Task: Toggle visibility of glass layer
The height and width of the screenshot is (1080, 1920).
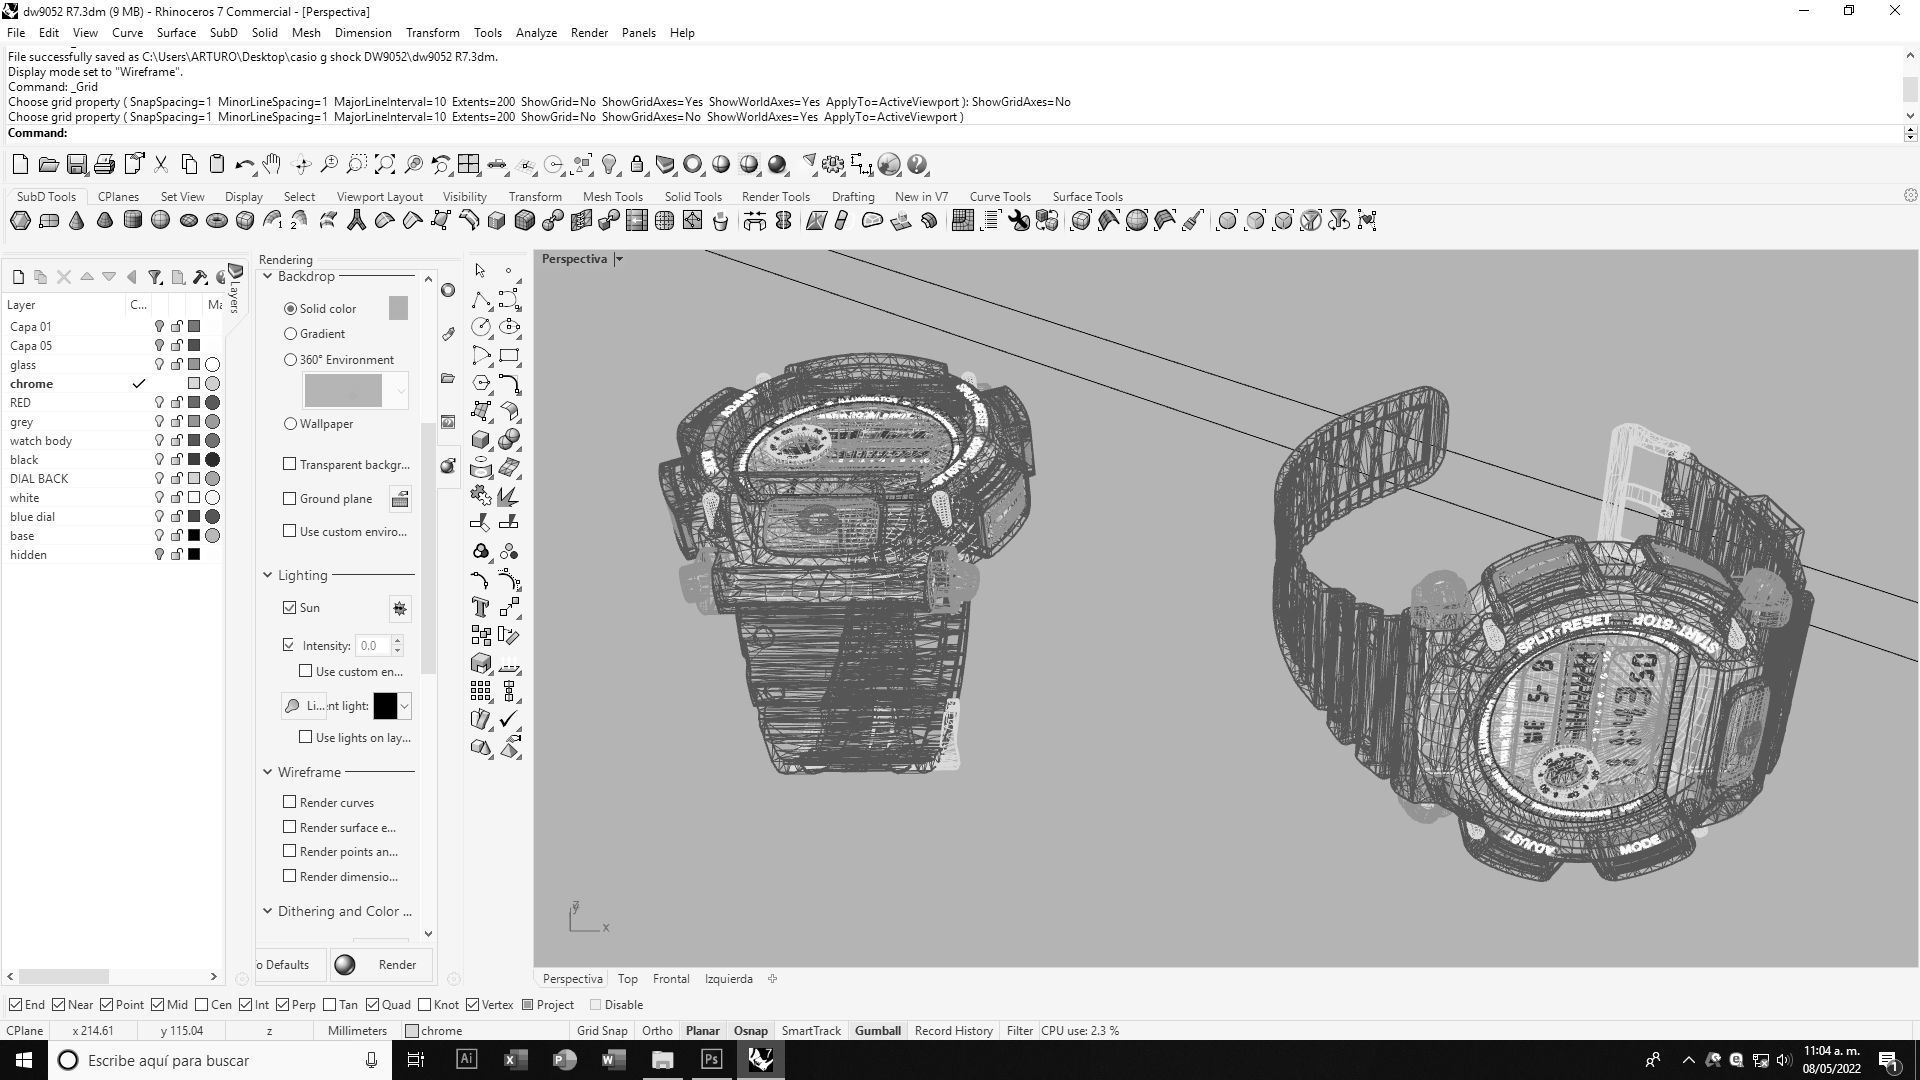Action: click(158, 365)
